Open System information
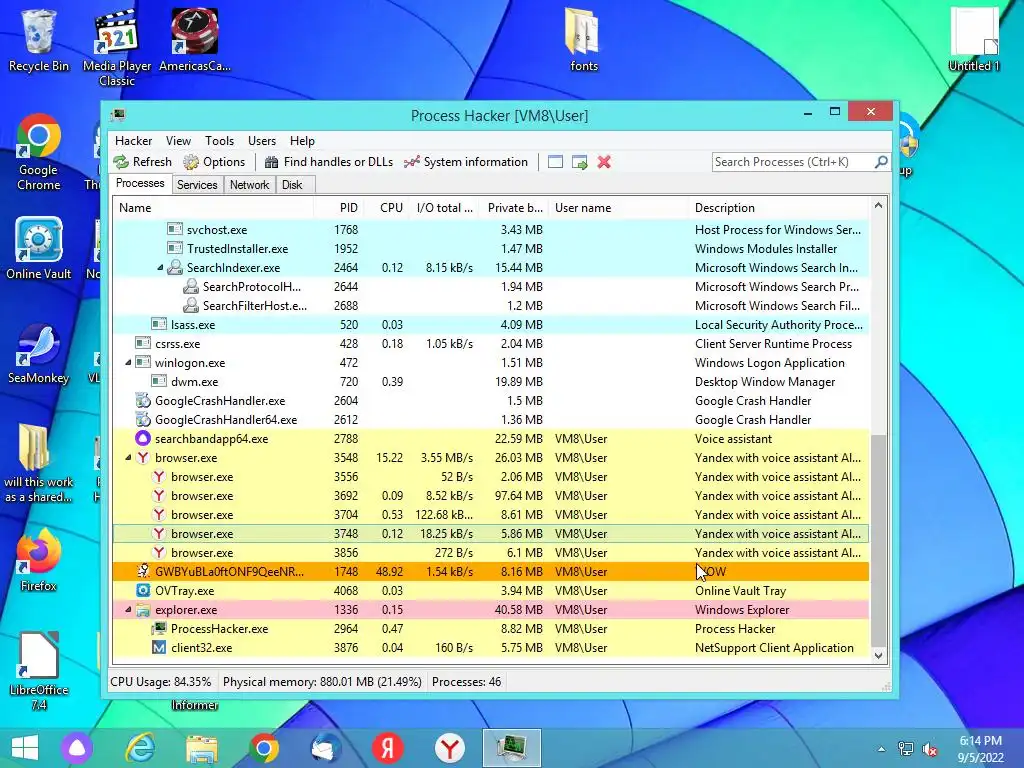The width and height of the screenshot is (1024, 768). 466,162
